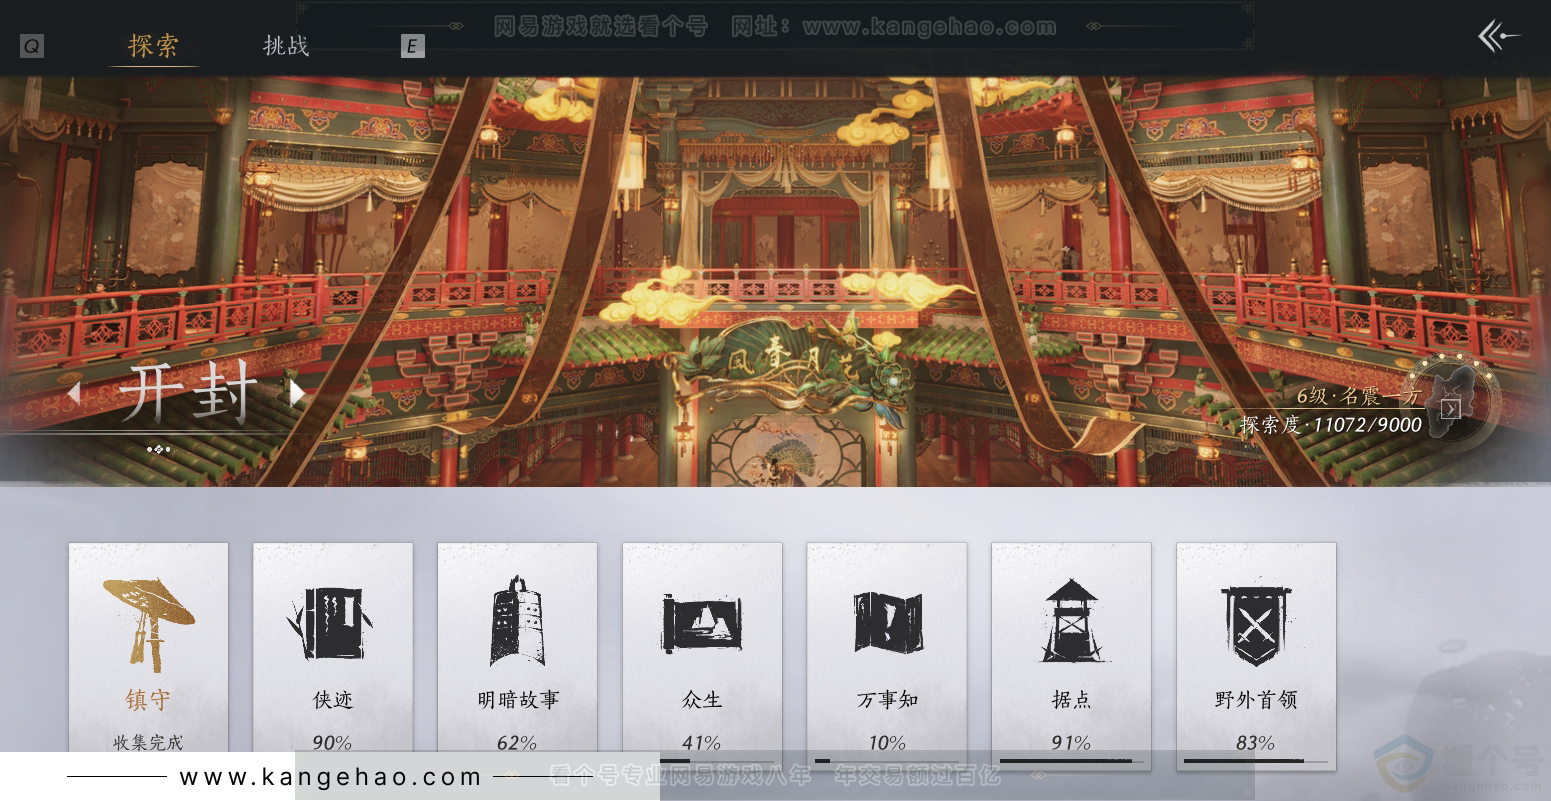Click the 83% value under 野外首领
Image resolution: width=1551 pixels, height=801 pixels.
point(1256,742)
